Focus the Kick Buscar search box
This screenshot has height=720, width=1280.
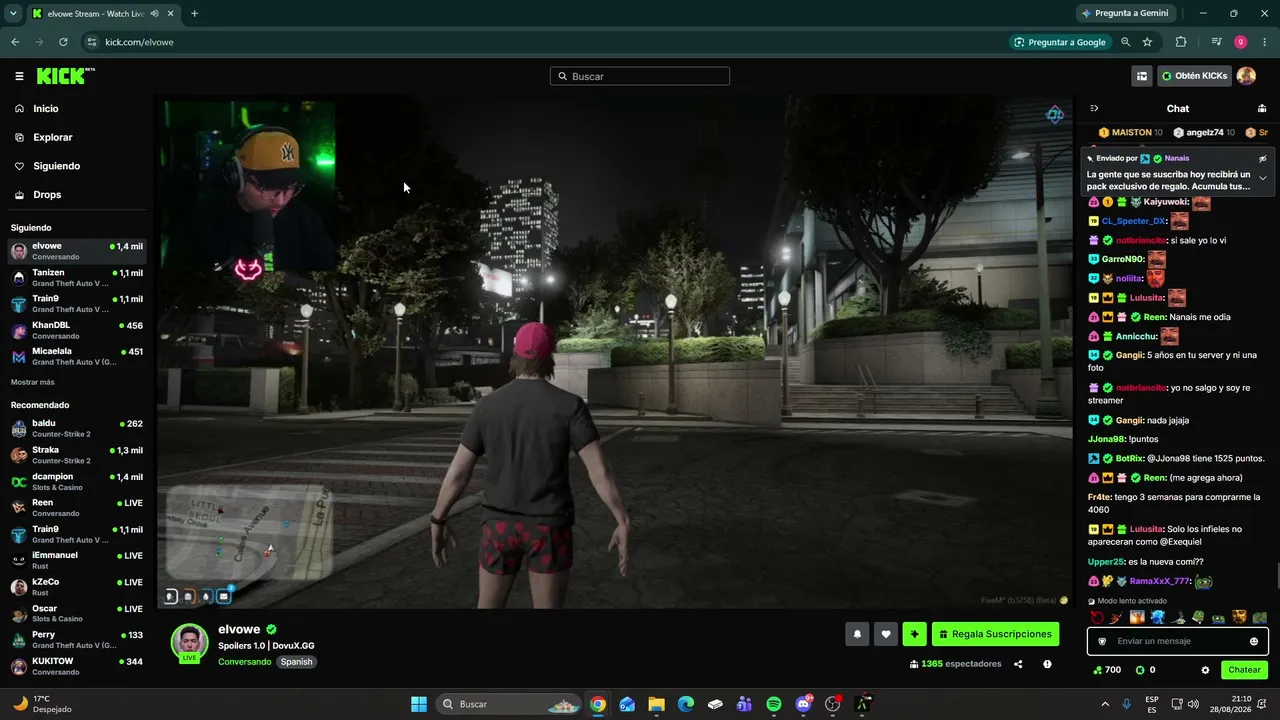click(x=640, y=76)
